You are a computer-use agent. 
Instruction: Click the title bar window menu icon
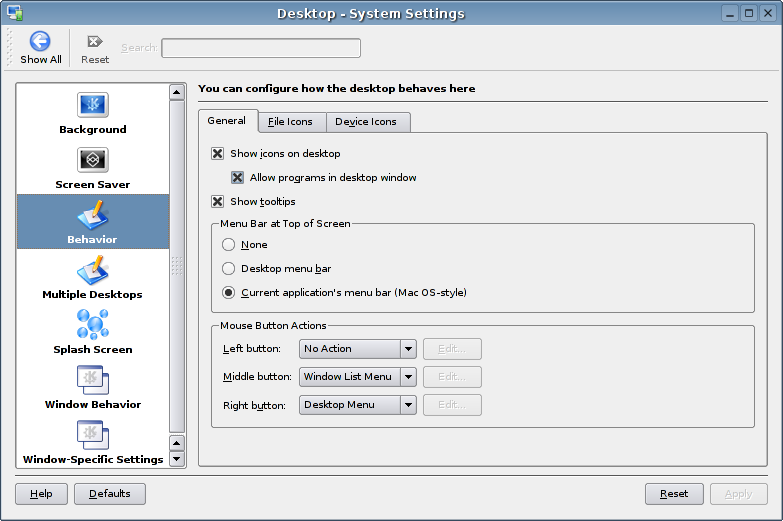(14, 13)
